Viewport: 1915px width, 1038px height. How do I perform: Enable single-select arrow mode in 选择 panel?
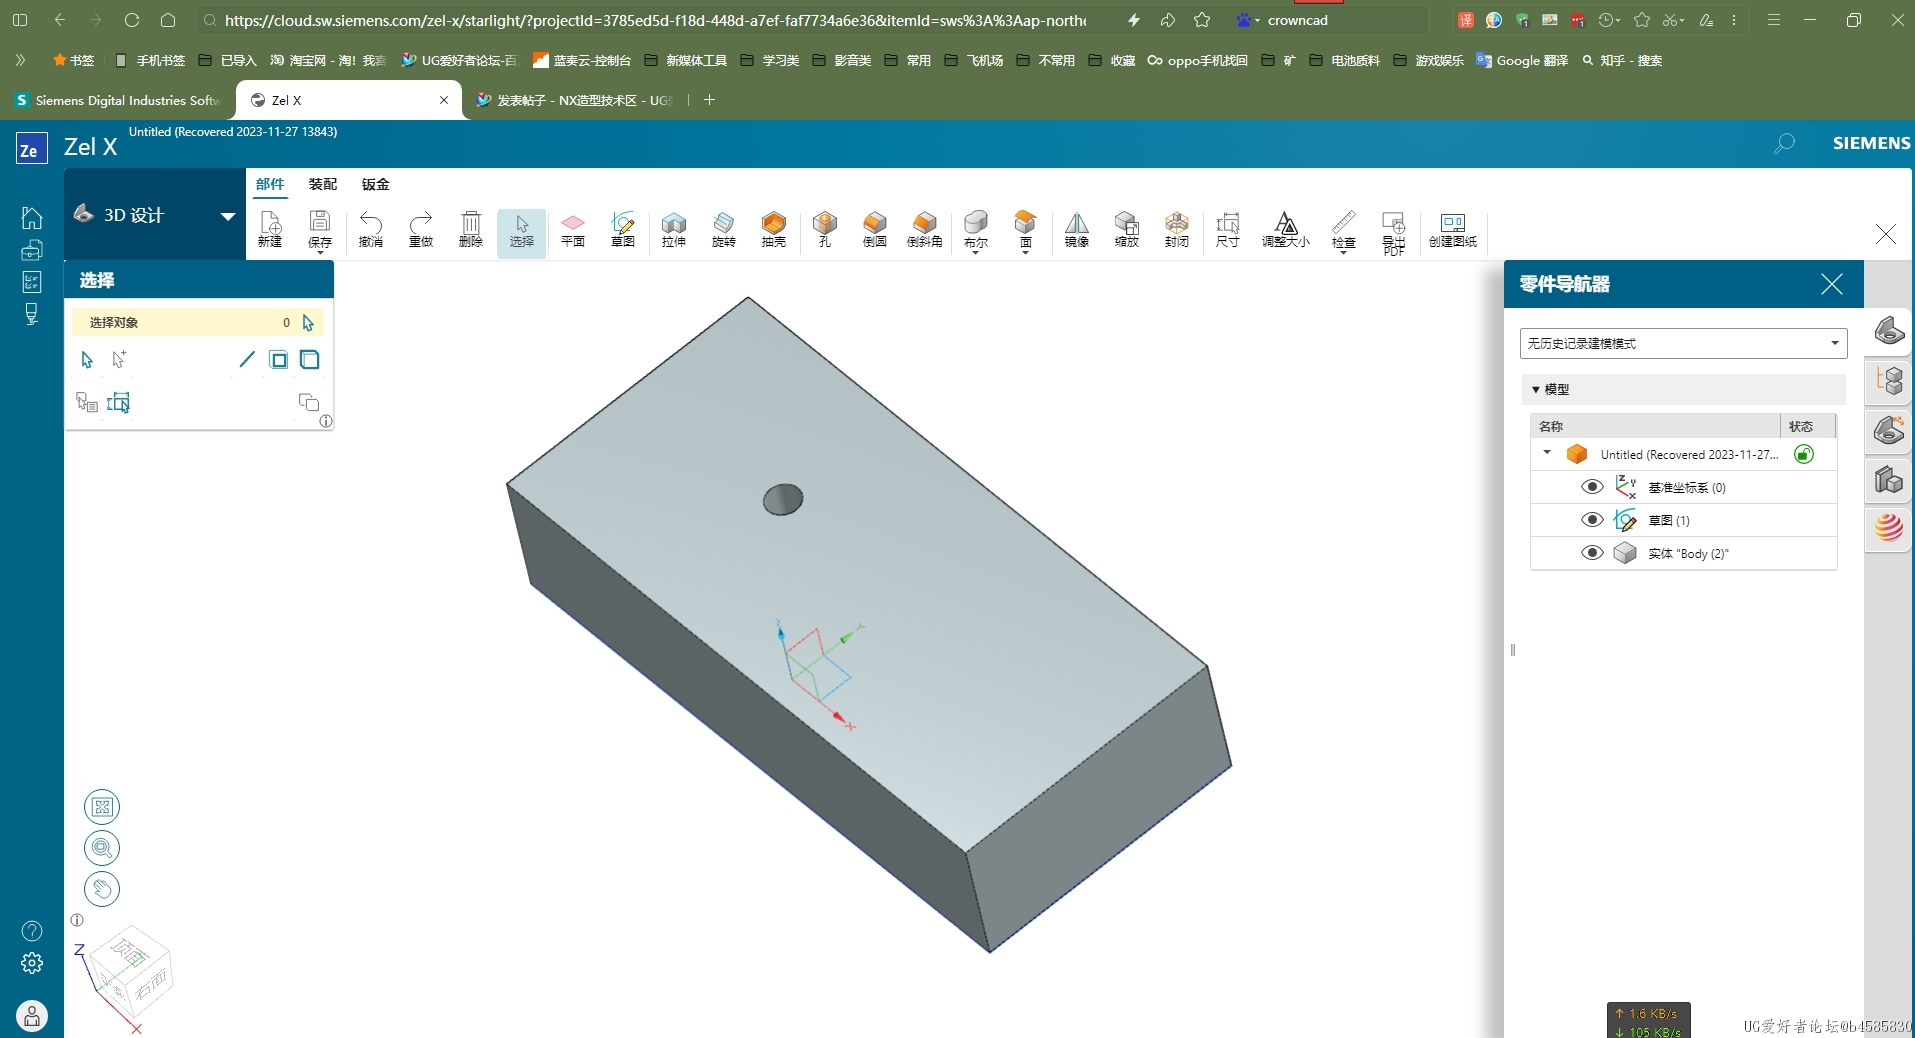click(x=87, y=360)
